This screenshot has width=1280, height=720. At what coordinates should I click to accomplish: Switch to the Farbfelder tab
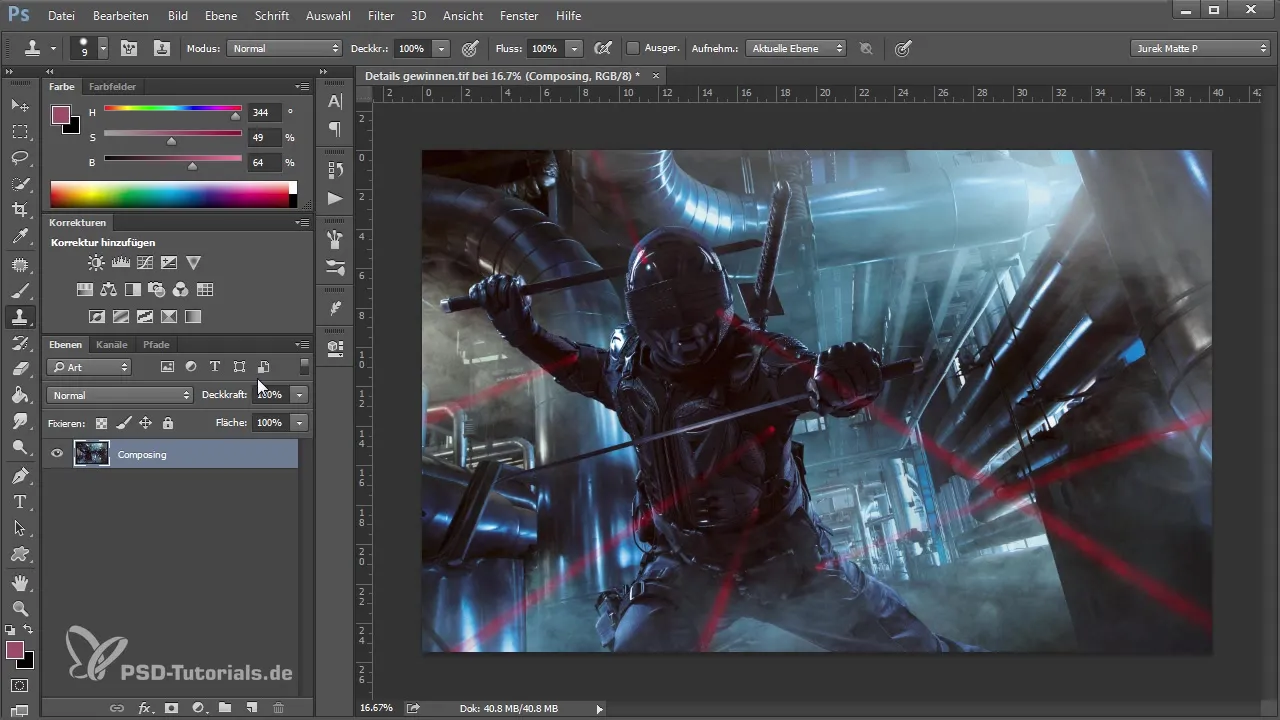pos(112,87)
